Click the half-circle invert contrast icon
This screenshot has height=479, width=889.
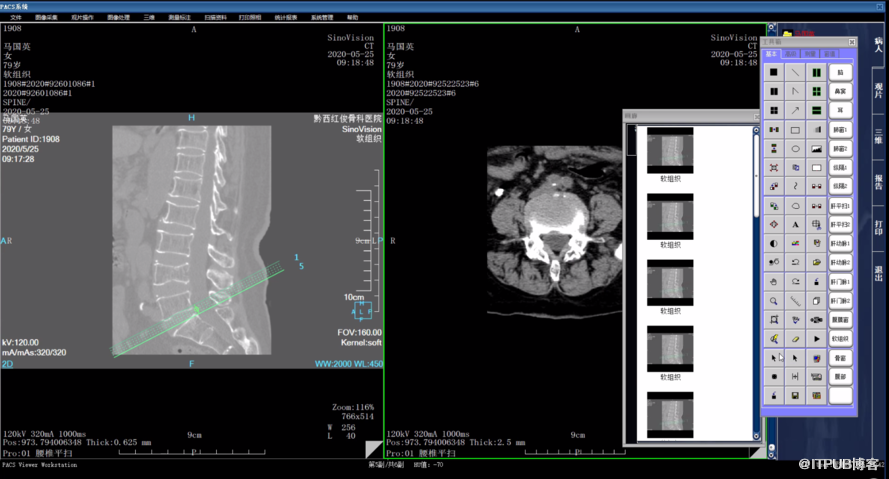pyautogui.click(x=774, y=244)
